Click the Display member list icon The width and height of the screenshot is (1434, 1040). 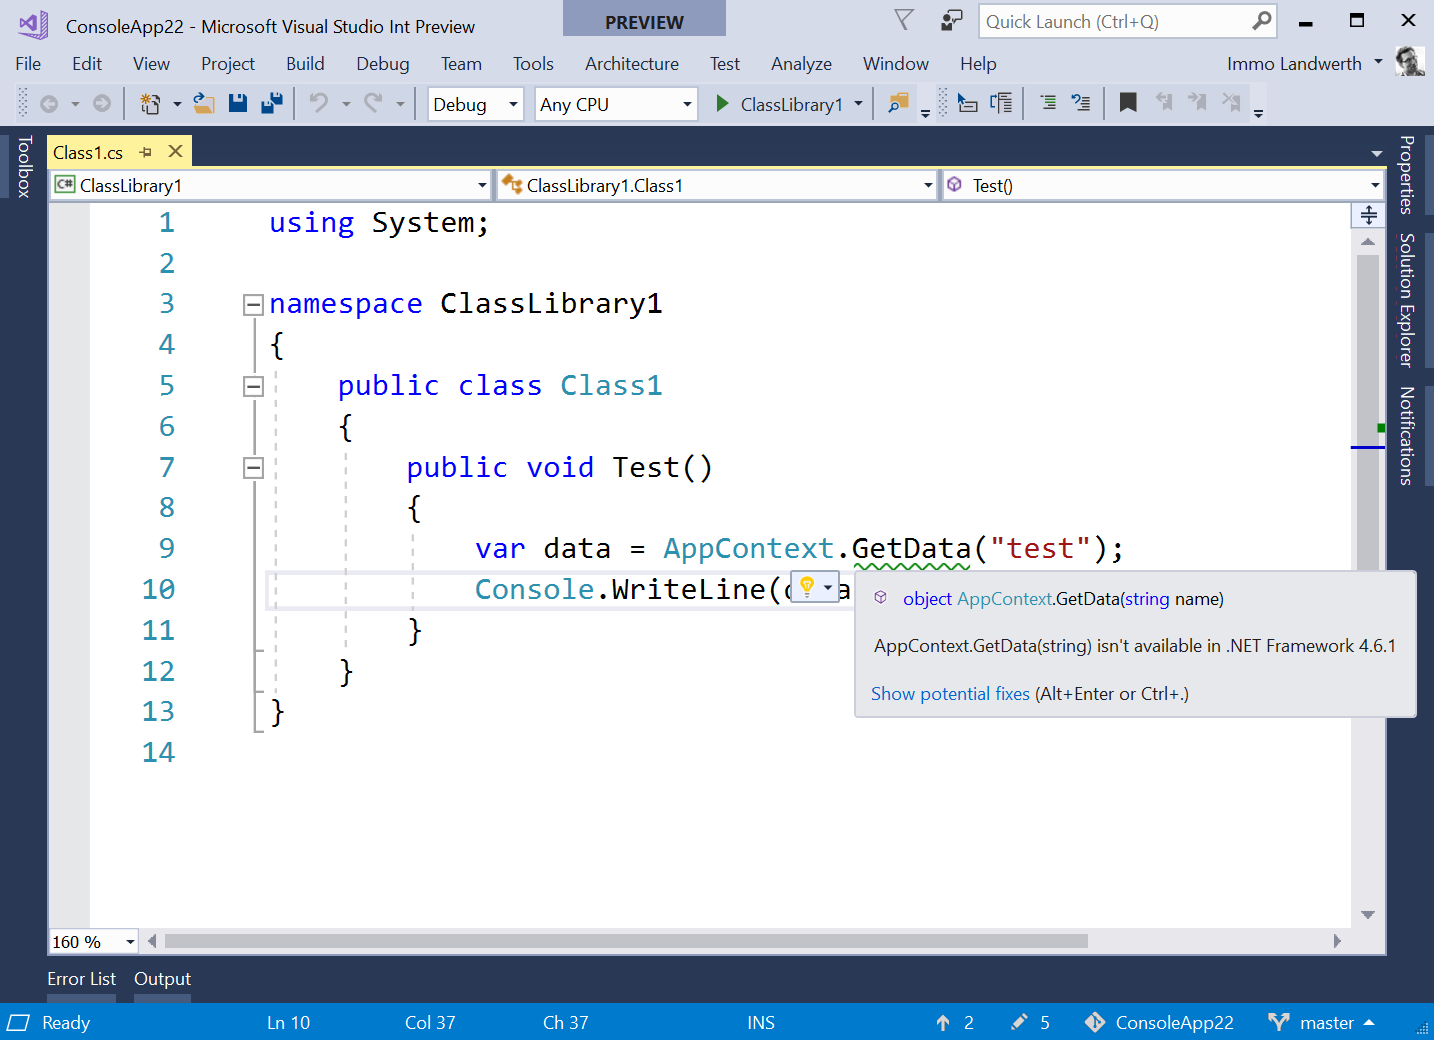point(968,103)
